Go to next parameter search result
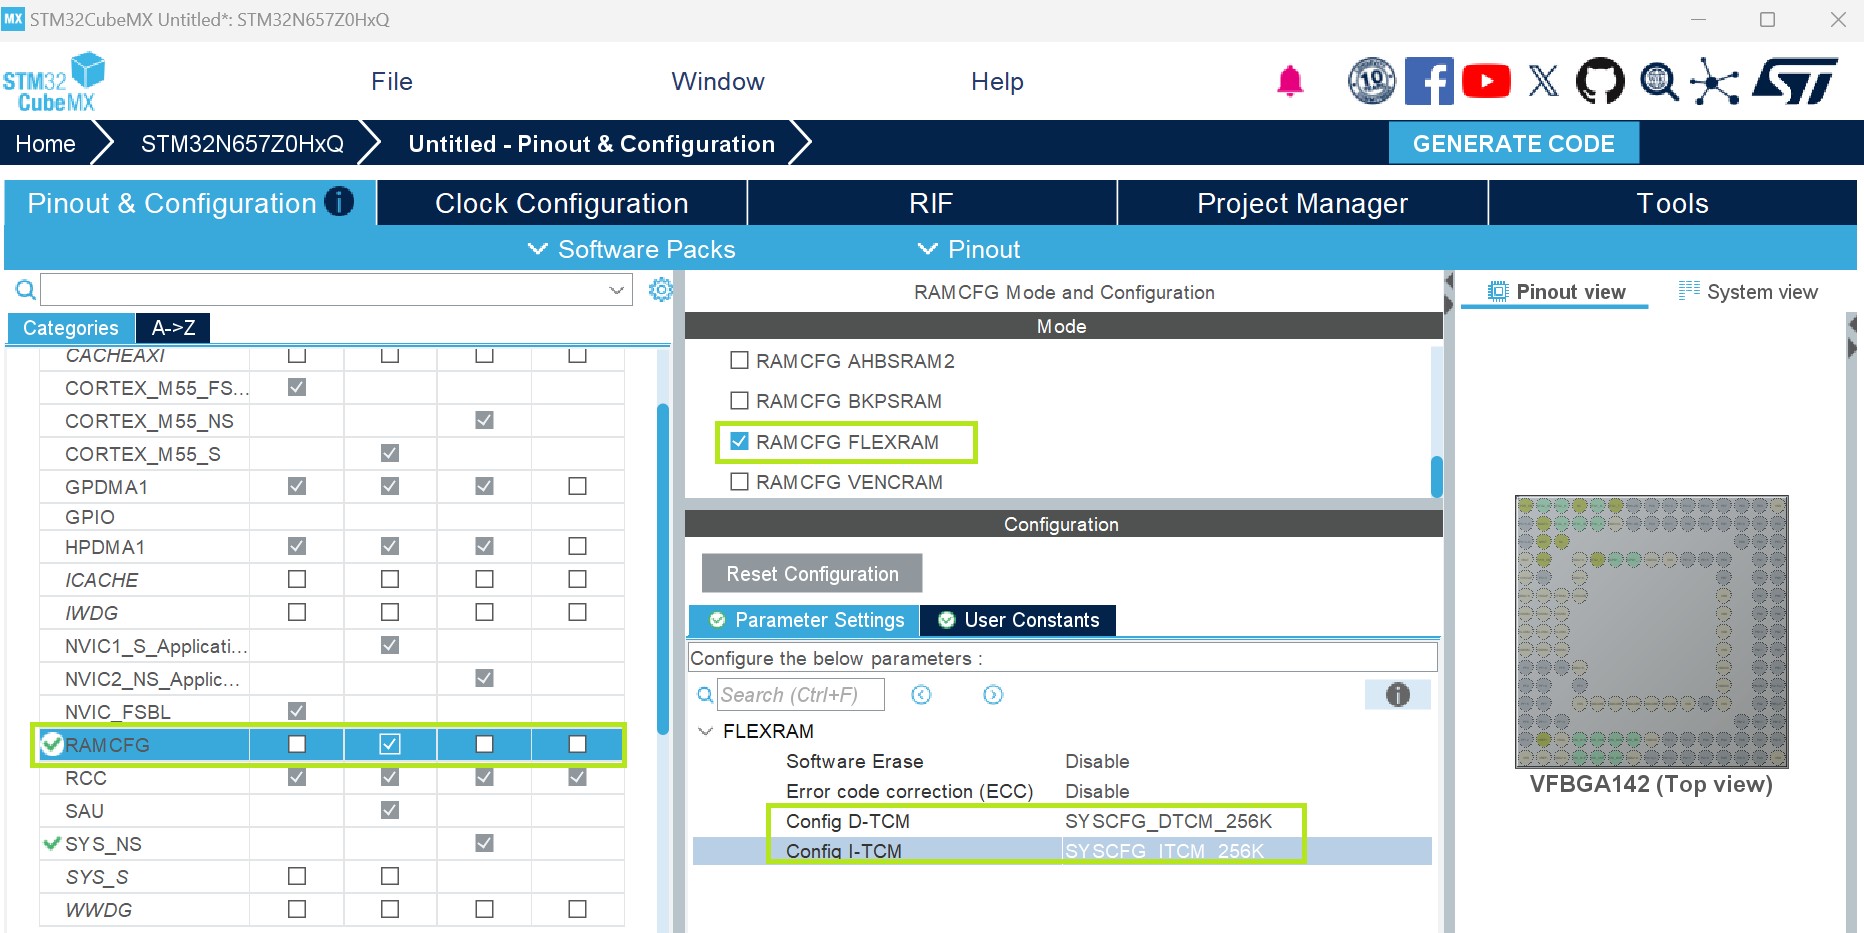1864x933 pixels. (993, 695)
